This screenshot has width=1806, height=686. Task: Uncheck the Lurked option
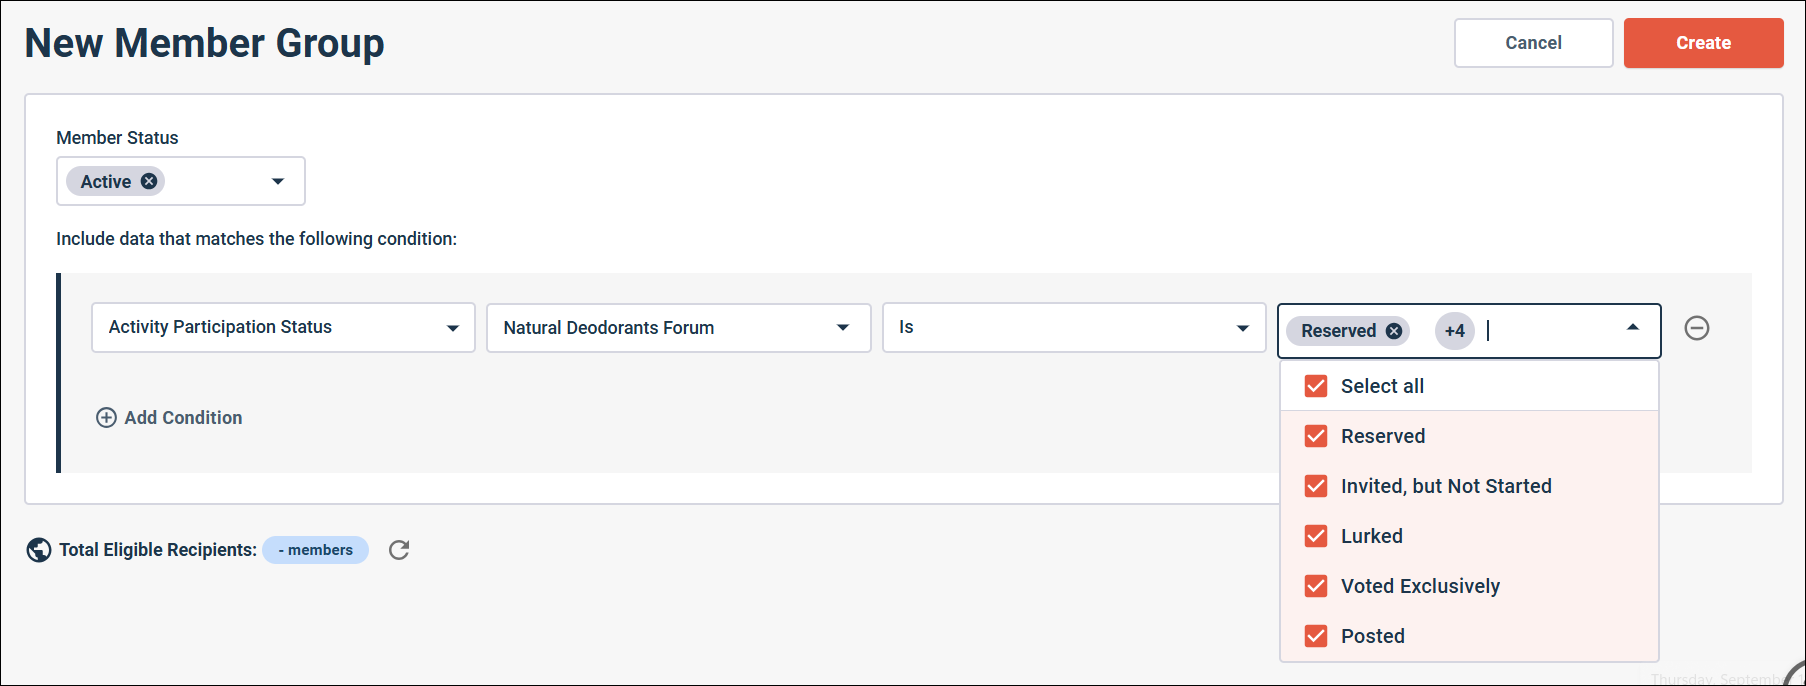pos(1315,536)
